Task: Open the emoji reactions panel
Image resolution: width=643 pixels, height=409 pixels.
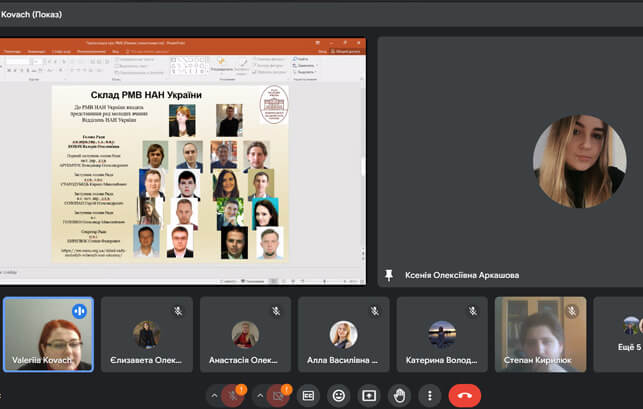Action: (x=339, y=395)
